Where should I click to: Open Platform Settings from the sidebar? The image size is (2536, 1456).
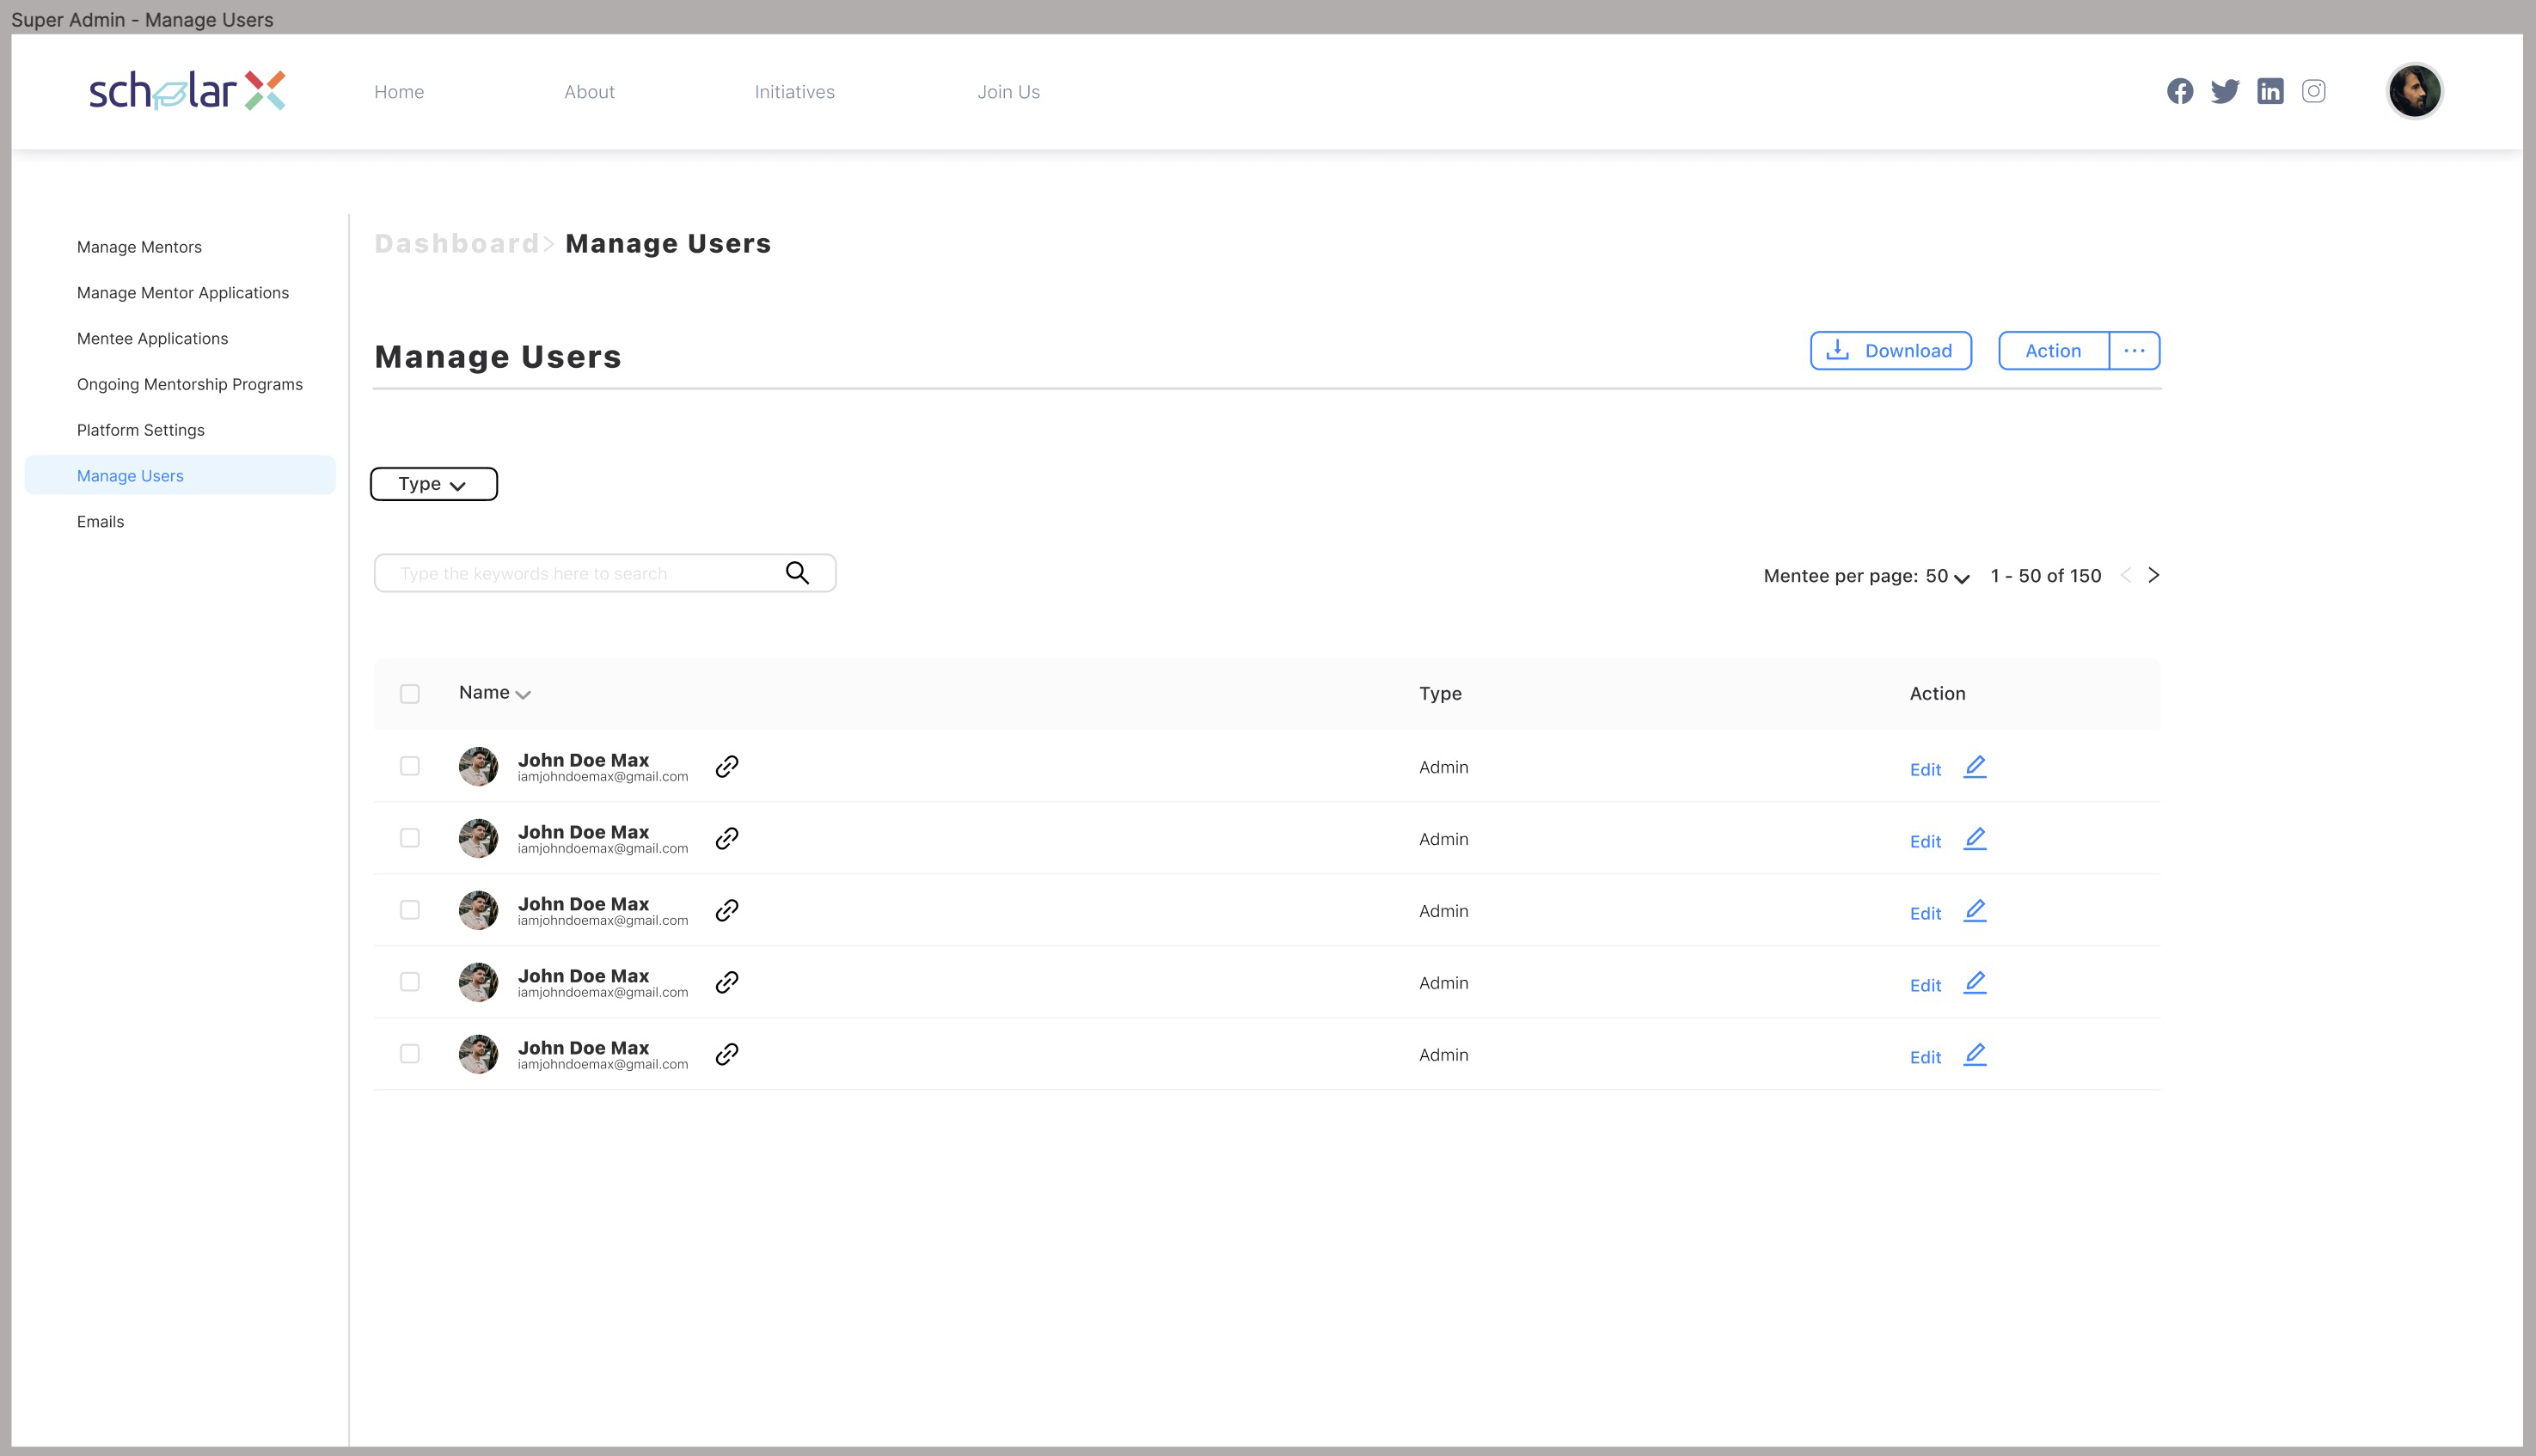click(x=141, y=429)
